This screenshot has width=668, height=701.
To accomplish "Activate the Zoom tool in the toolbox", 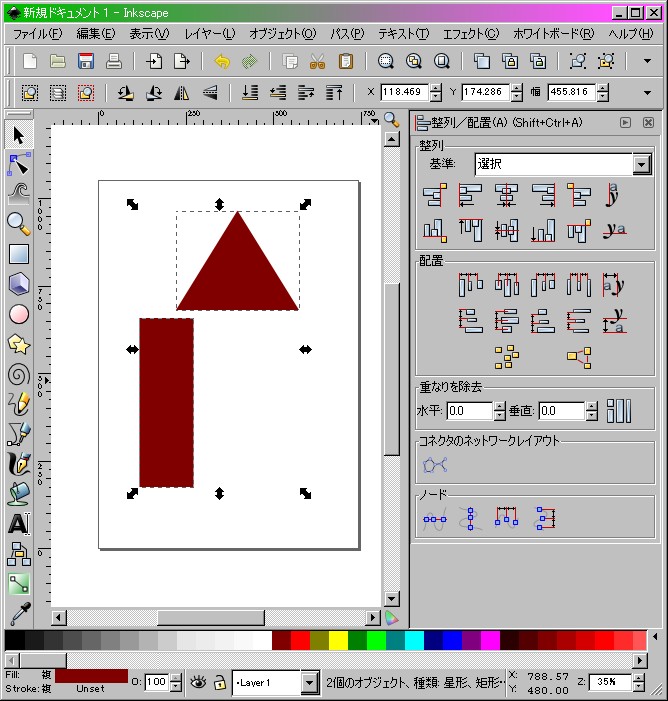I will point(19,223).
